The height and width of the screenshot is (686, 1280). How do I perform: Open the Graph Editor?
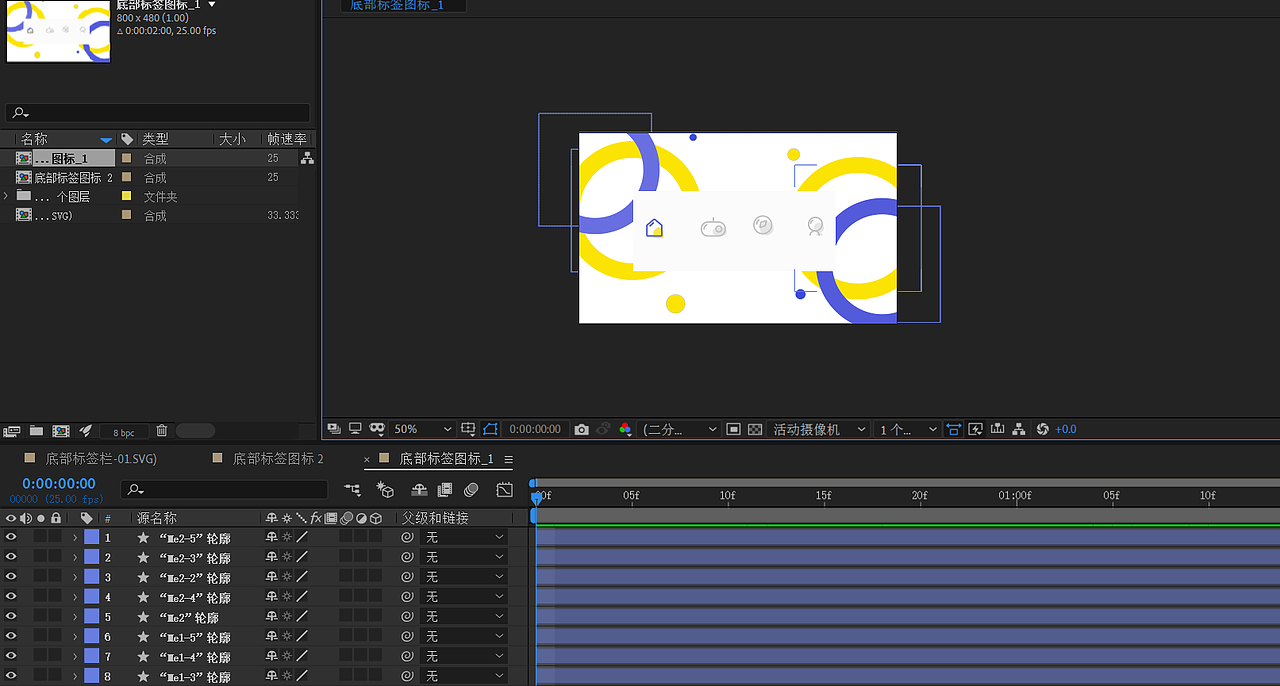click(505, 489)
